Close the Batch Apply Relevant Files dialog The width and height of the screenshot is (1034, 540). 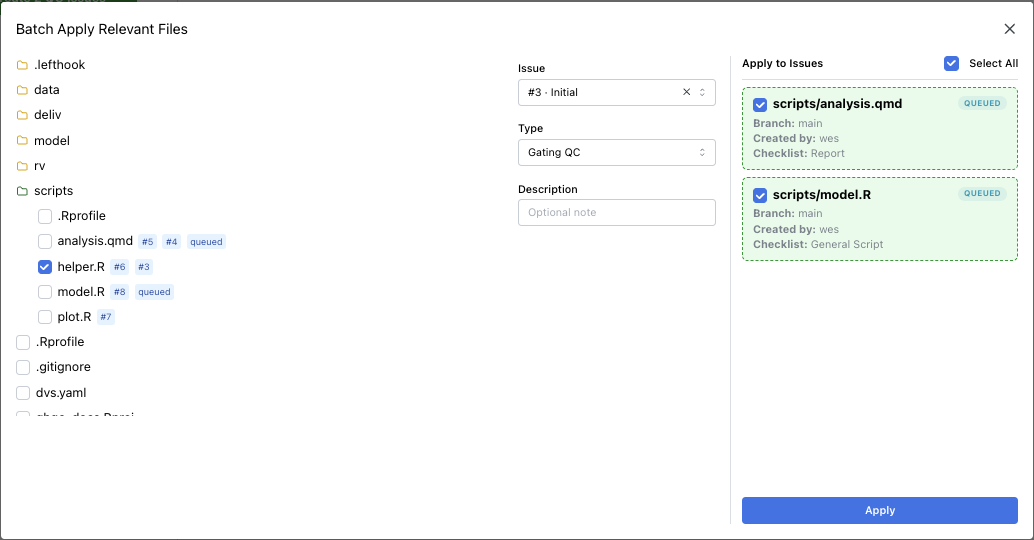click(1009, 29)
